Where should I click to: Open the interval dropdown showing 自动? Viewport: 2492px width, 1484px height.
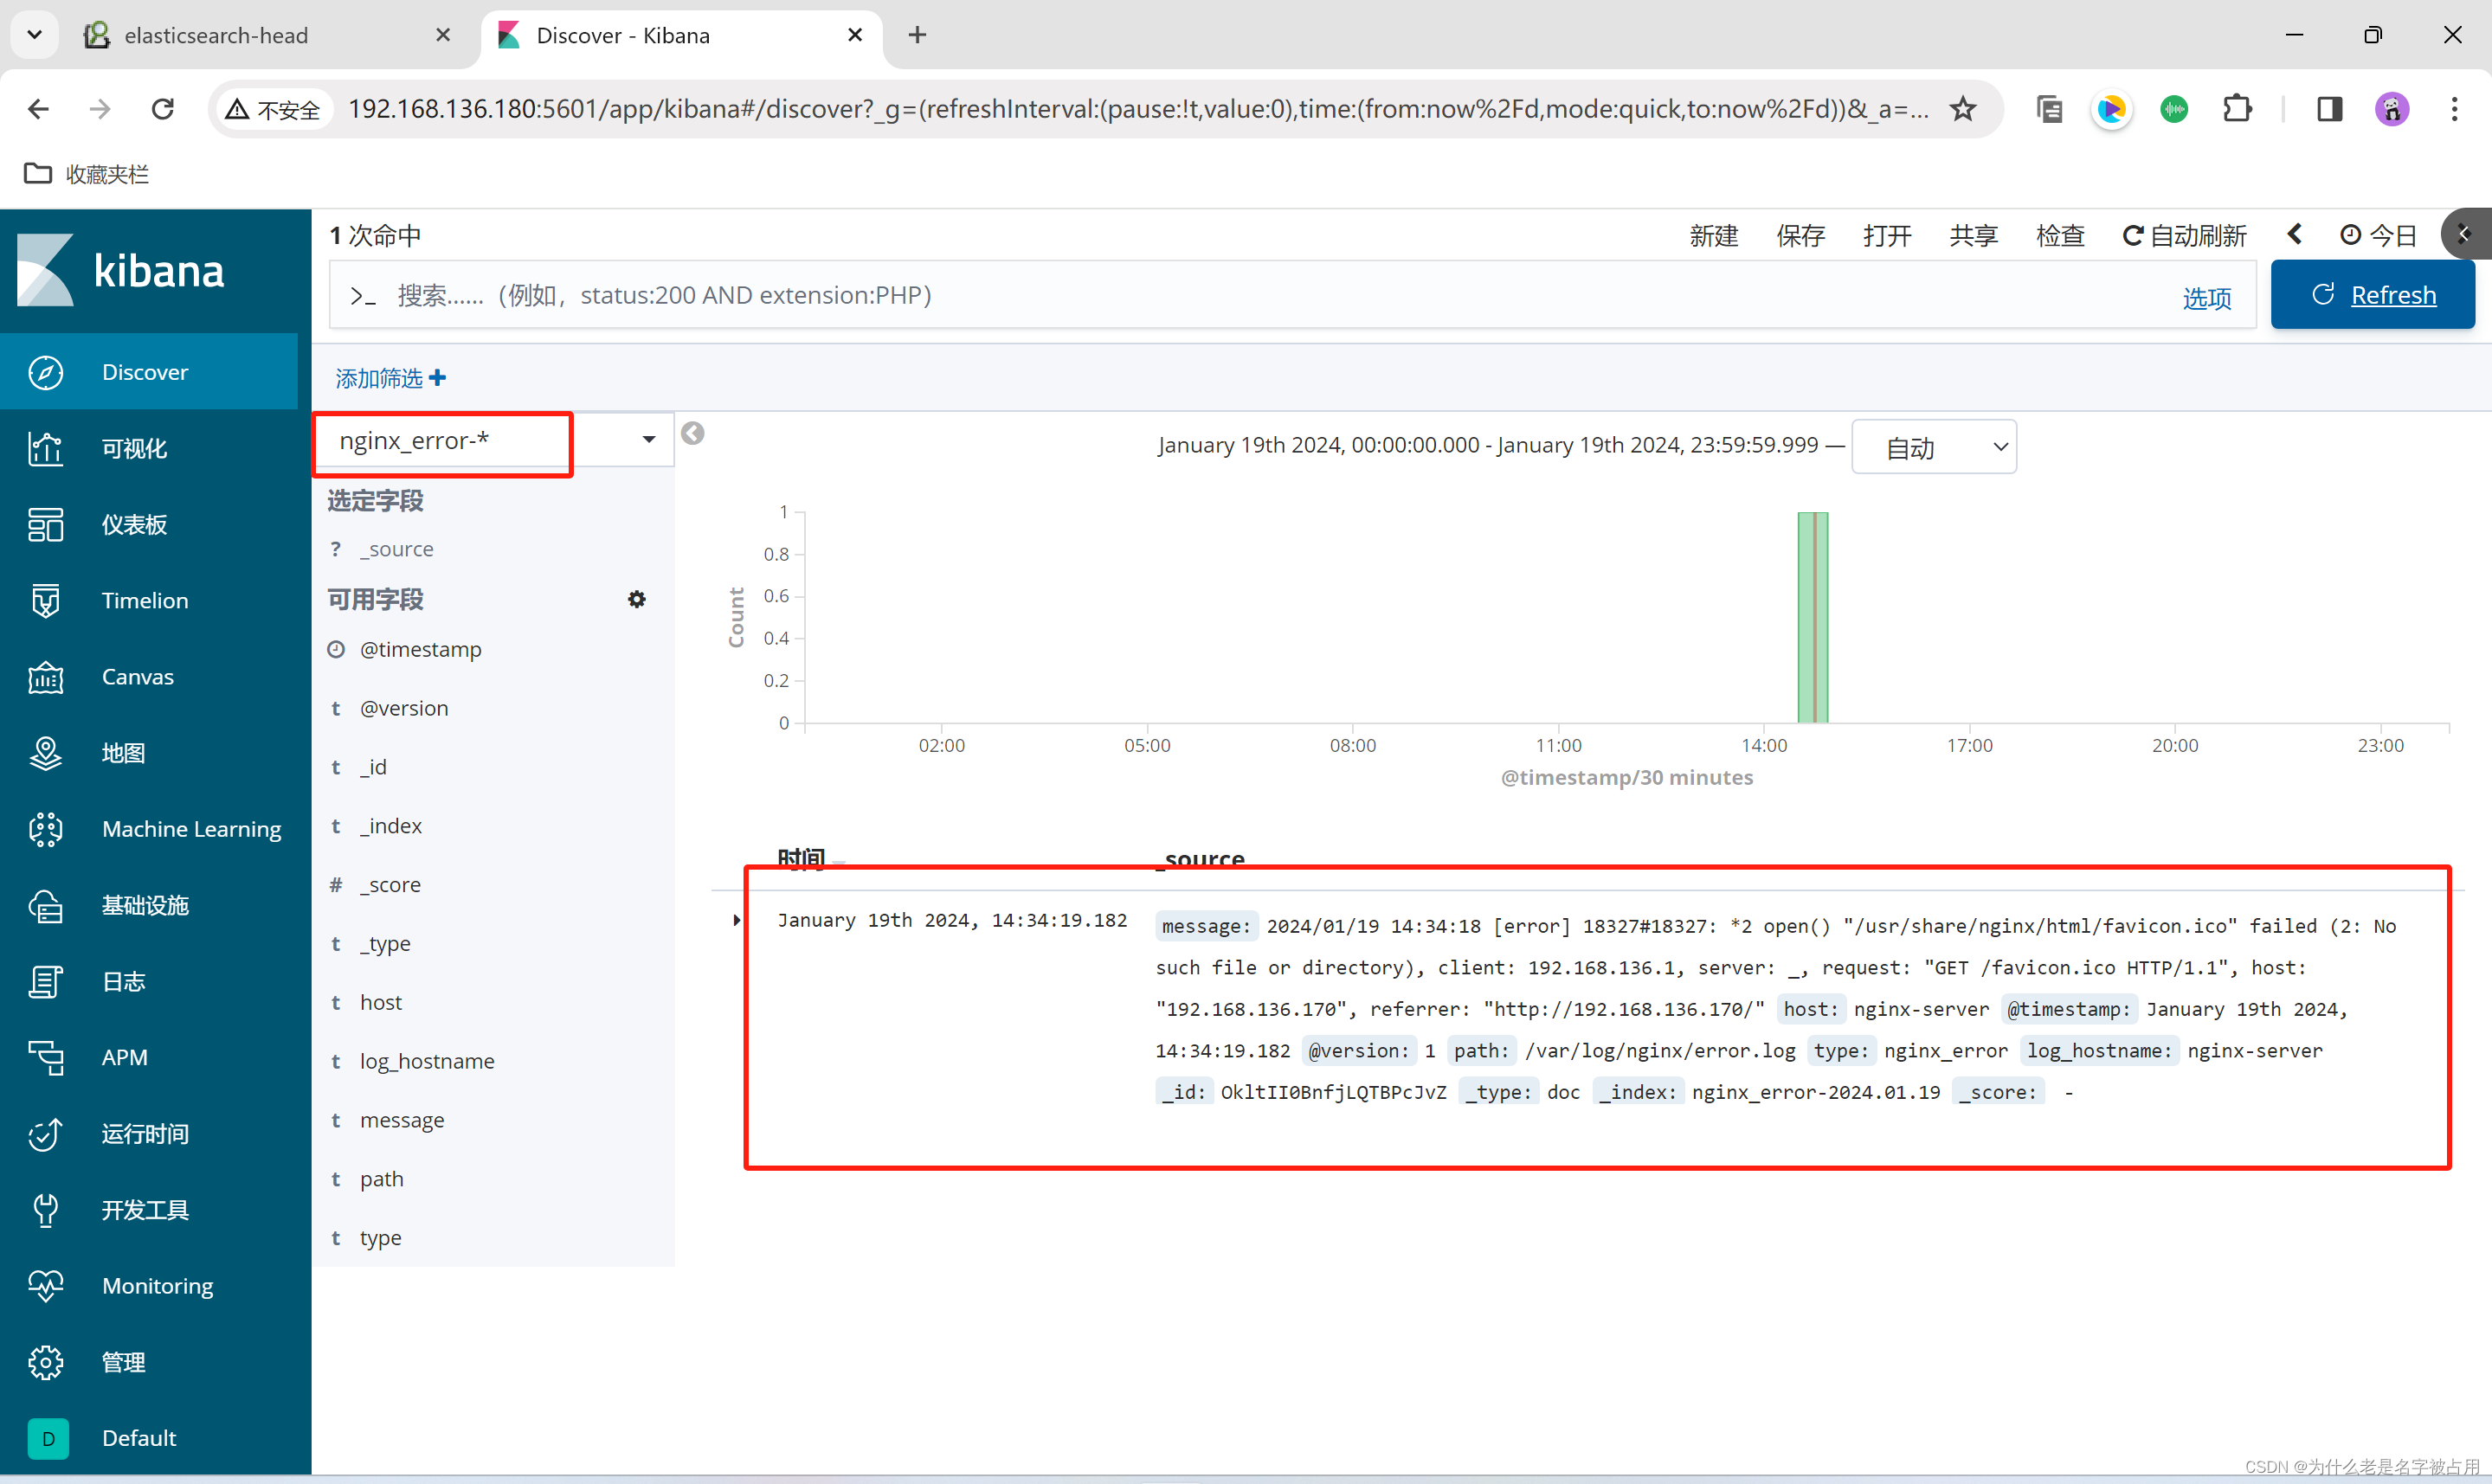point(1933,447)
